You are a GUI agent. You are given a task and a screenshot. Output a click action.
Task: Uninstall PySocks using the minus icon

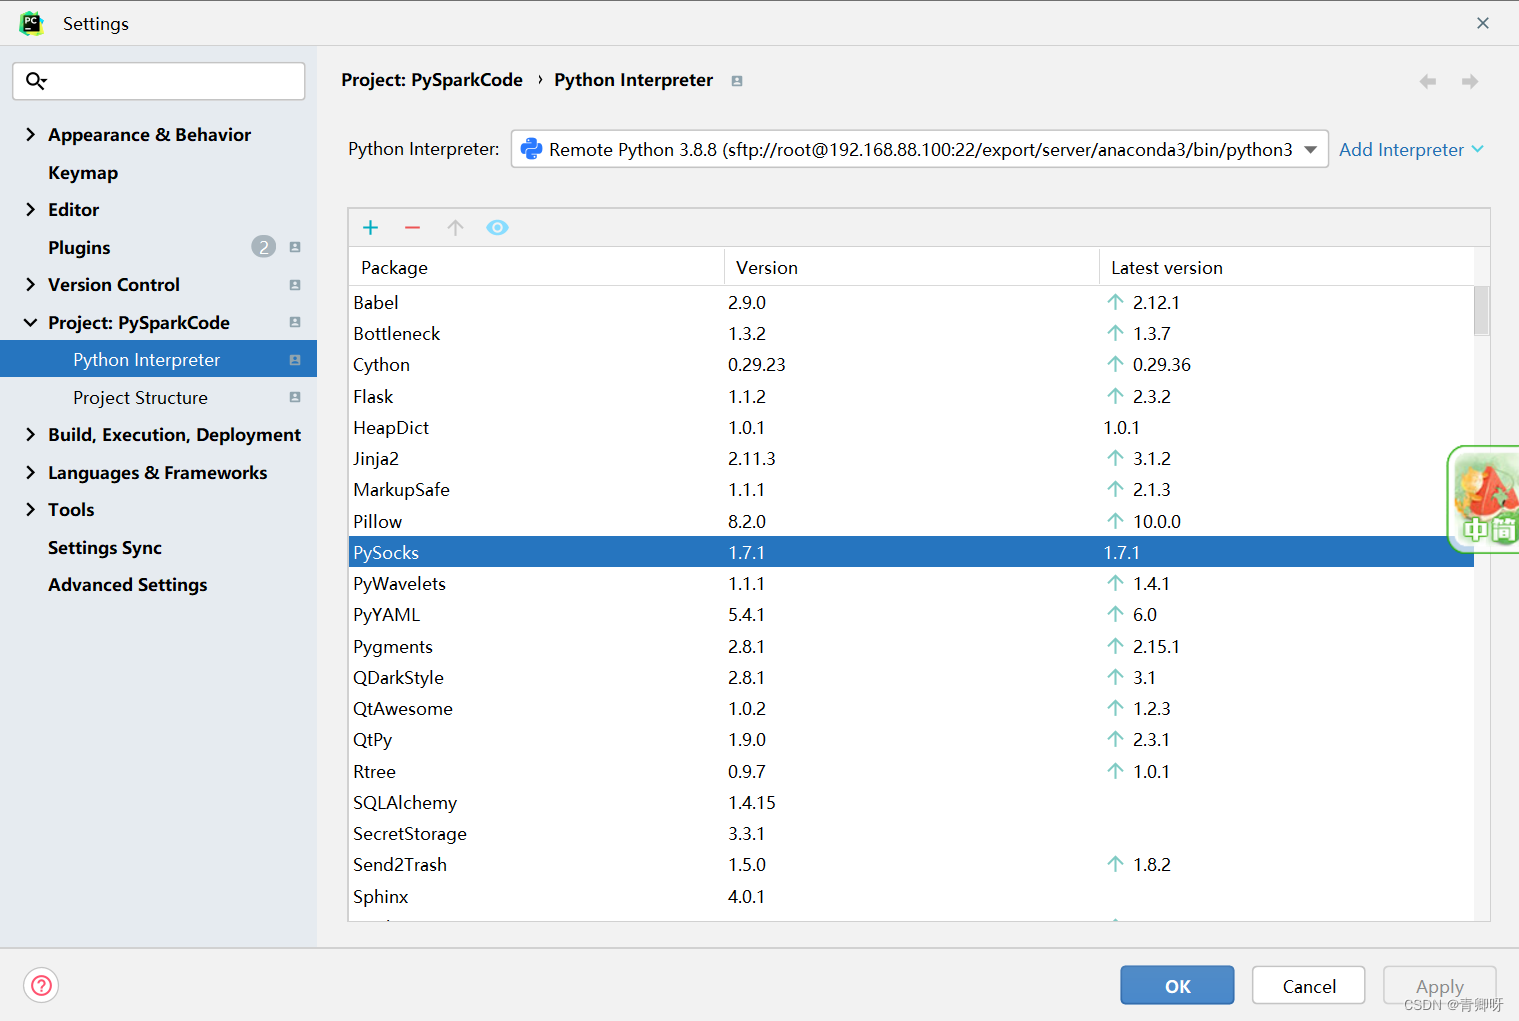click(x=412, y=227)
